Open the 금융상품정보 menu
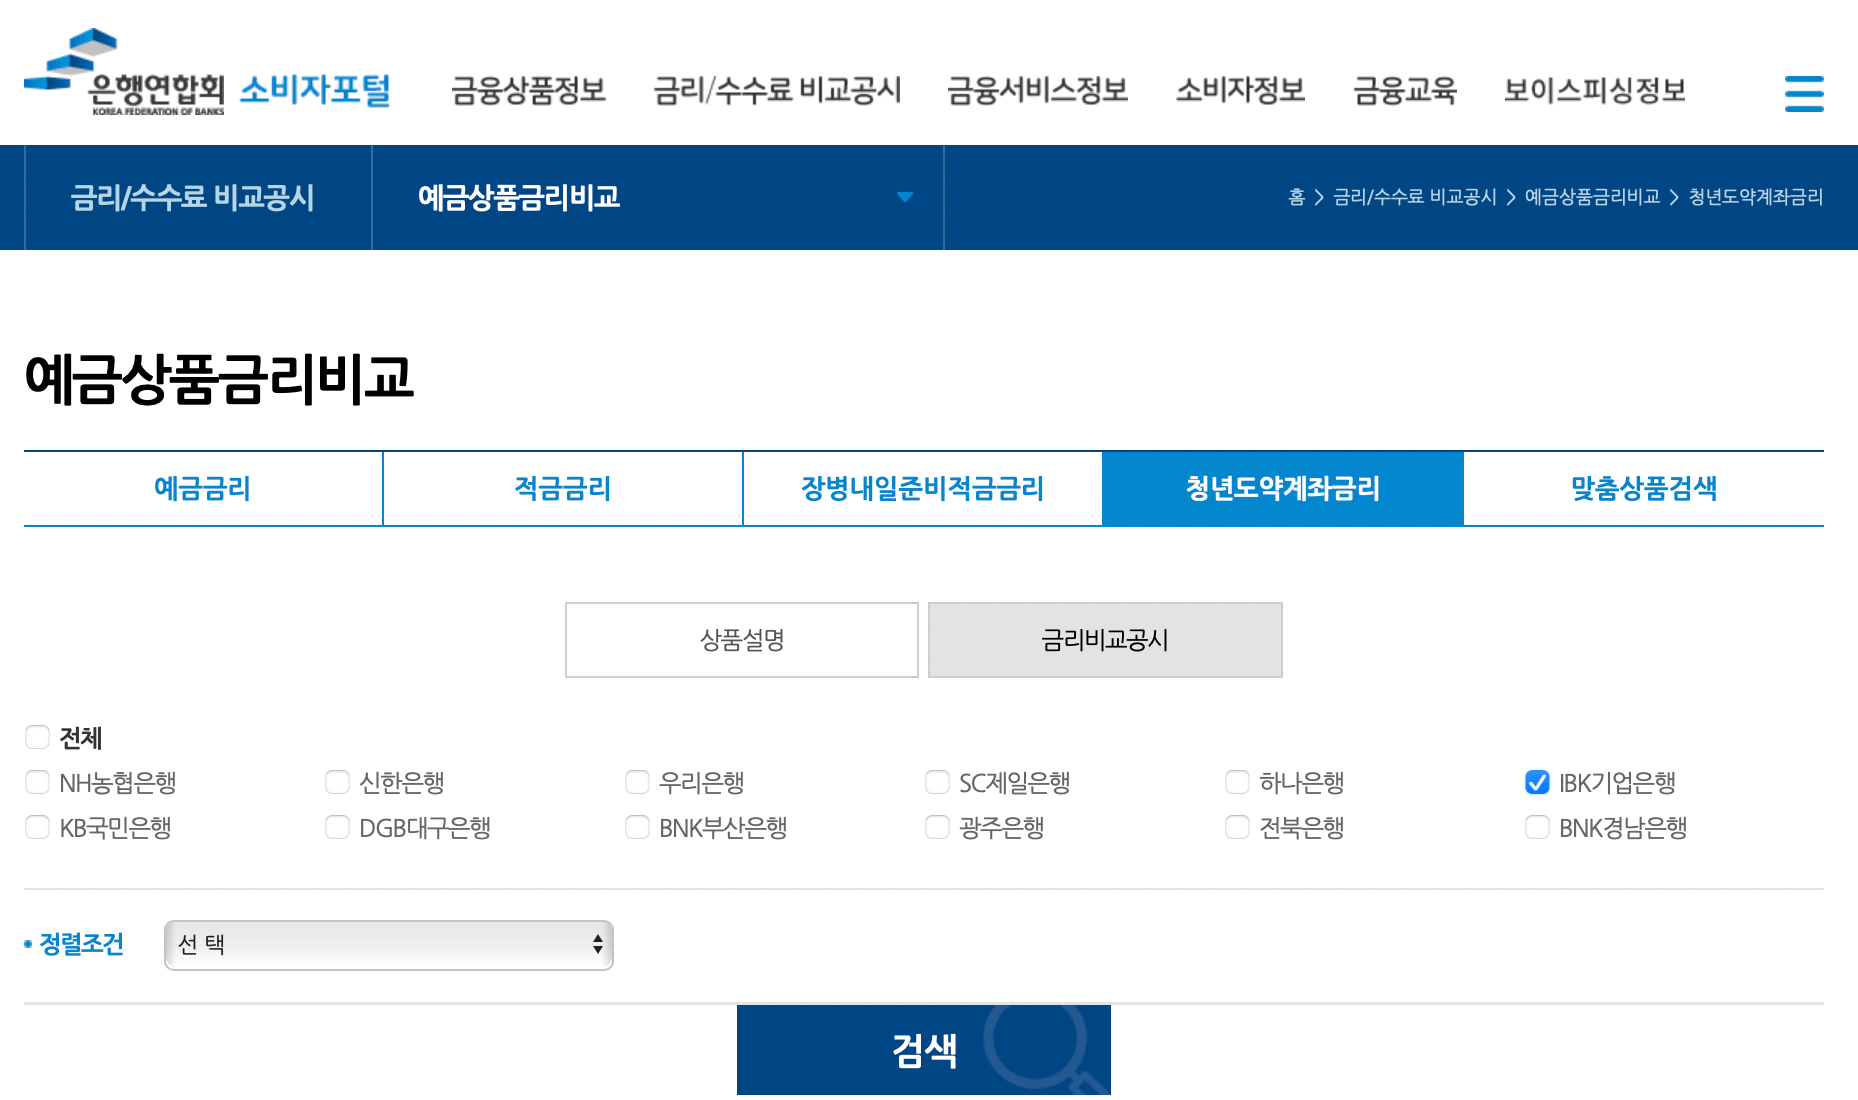 click(x=530, y=90)
